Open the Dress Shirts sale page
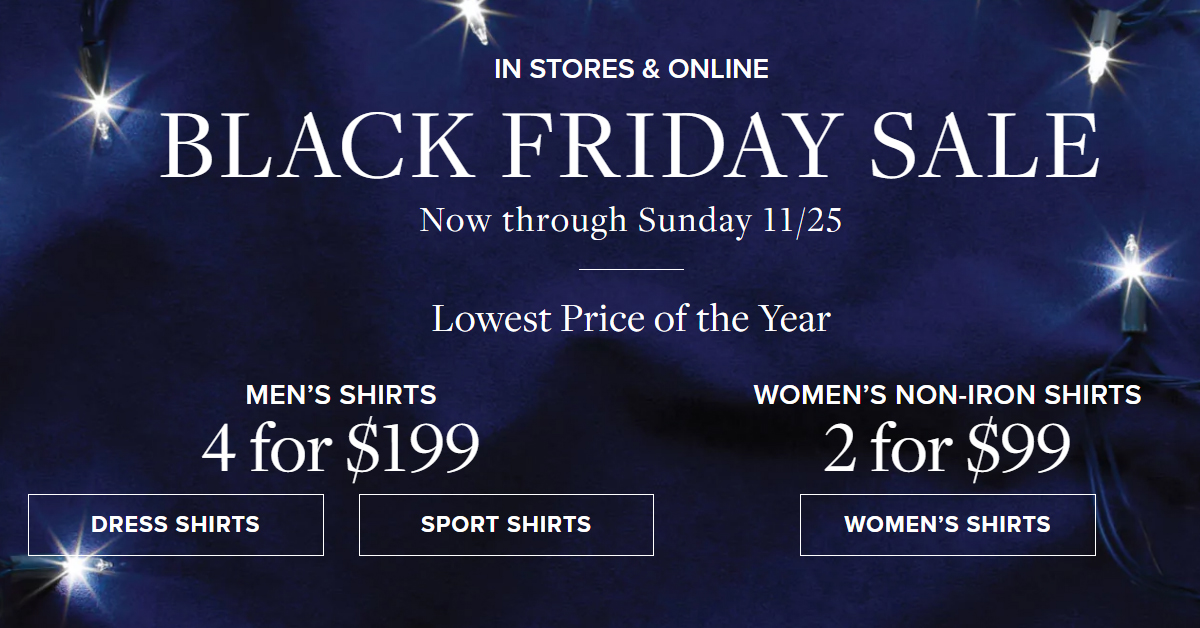1200x628 pixels. (175, 524)
